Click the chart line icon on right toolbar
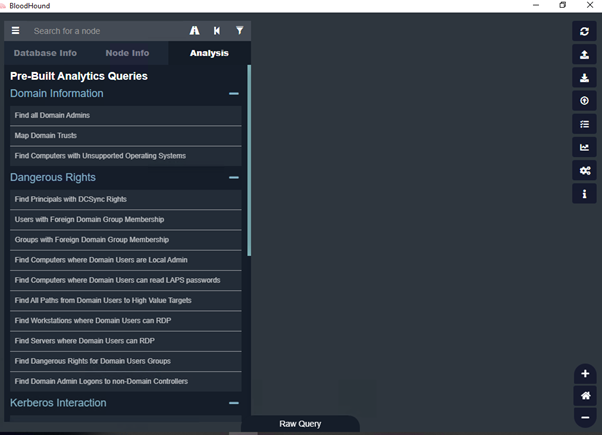This screenshot has width=602, height=435. click(x=585, y=148)
